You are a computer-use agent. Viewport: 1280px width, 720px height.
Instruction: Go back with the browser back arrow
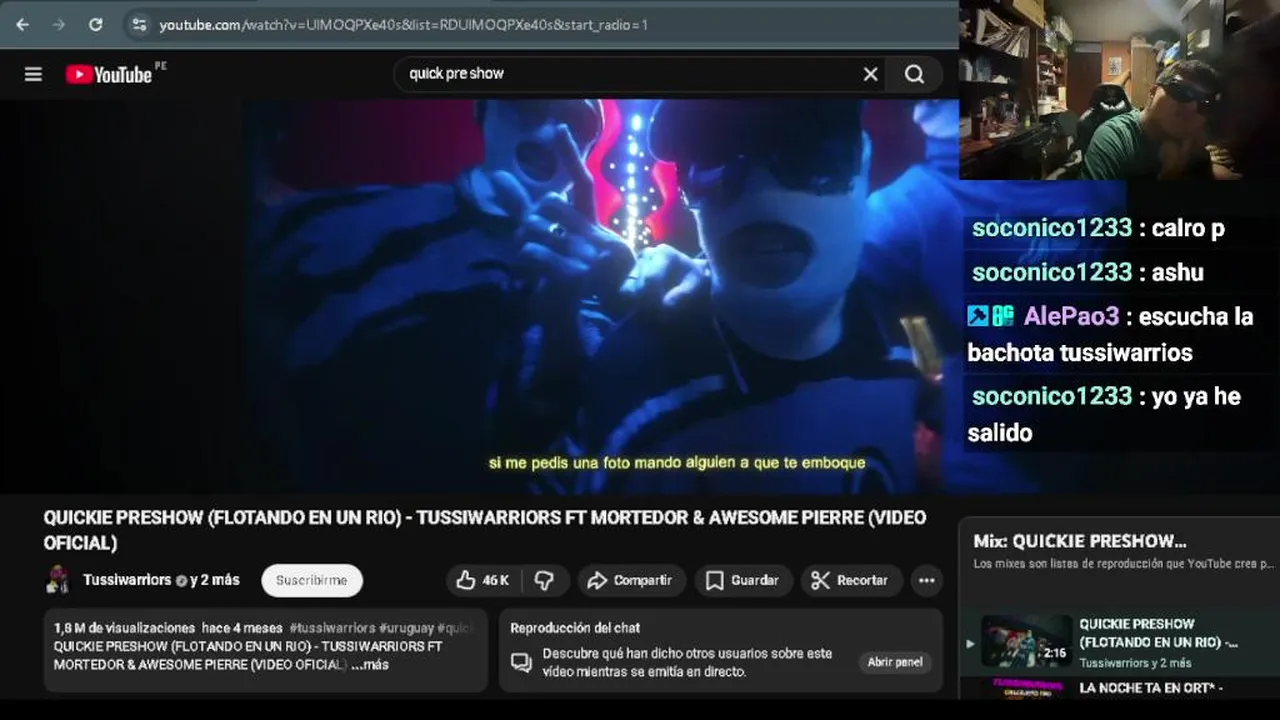click(x=22, y=24)
